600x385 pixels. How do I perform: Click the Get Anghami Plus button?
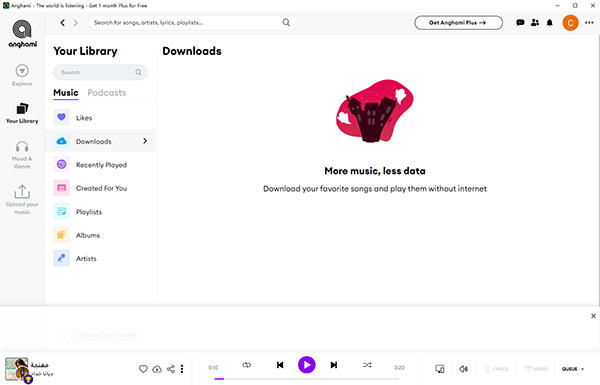458,23
